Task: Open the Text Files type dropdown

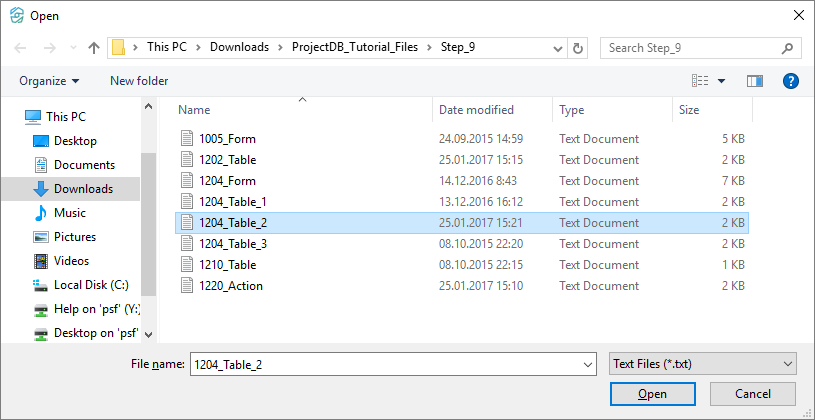Action: [702, 365]
